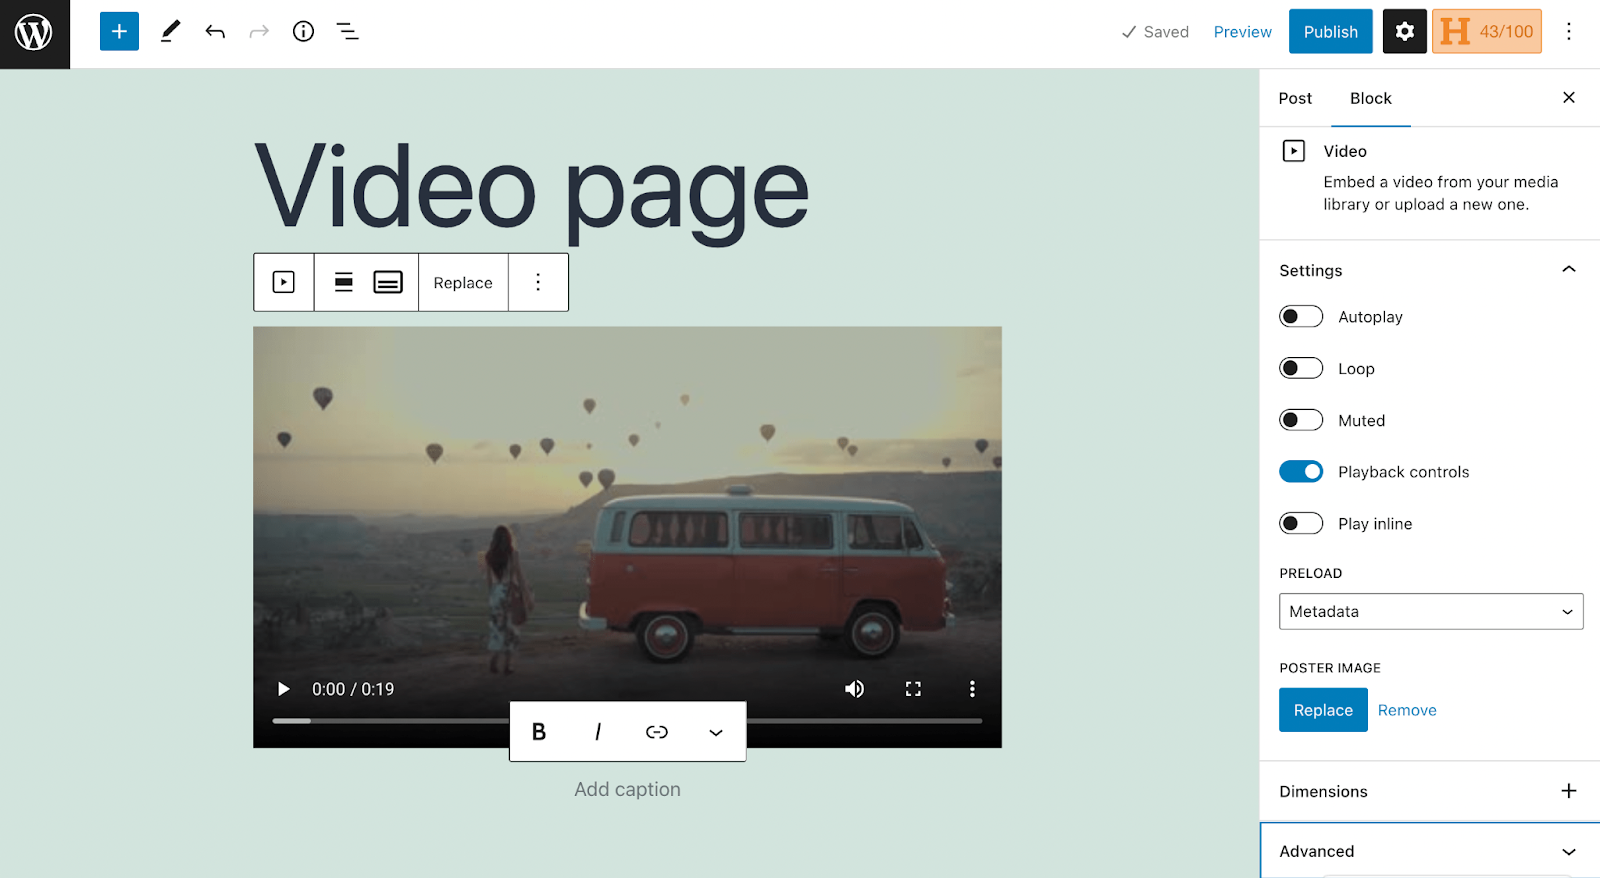Insert a link in the caption
Screen dimensions: 1600x878
(x=656, y=732)
